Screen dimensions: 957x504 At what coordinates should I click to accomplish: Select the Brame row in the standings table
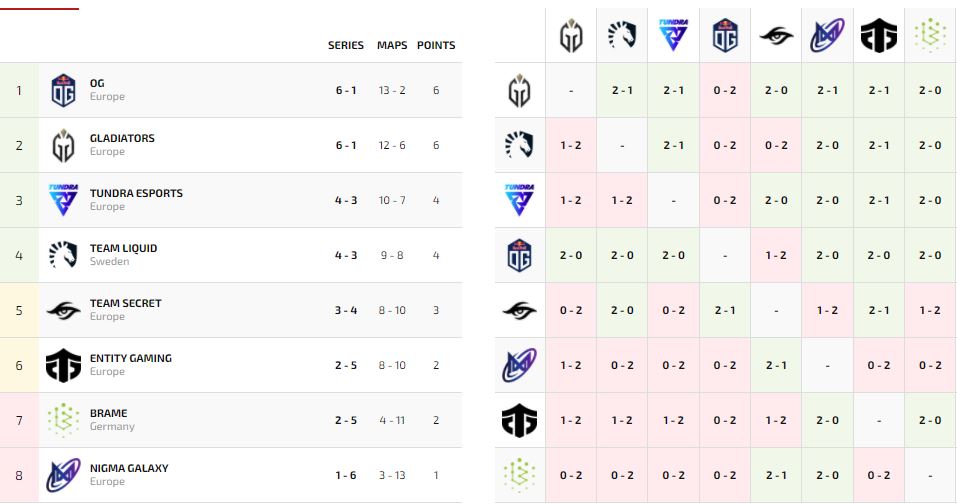230,420
